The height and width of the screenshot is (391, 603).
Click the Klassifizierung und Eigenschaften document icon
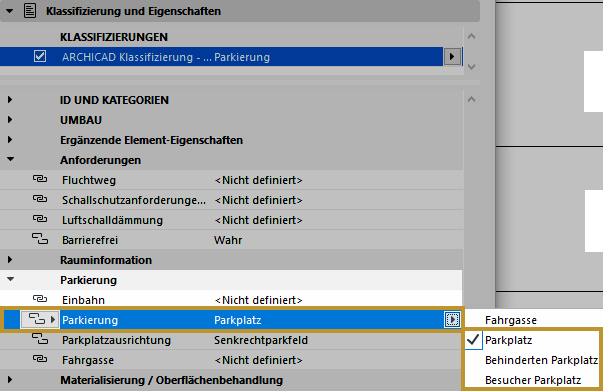click(30, 11)
